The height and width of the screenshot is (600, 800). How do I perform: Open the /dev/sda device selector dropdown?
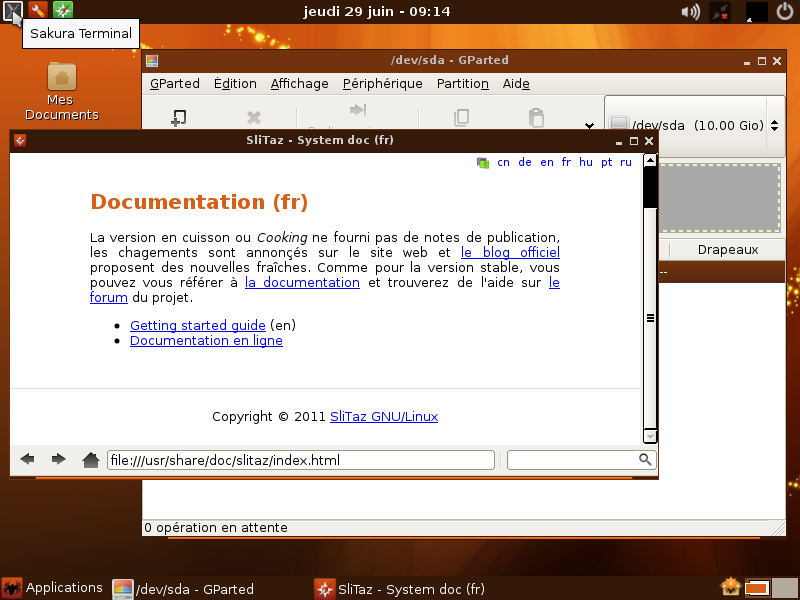694,126
